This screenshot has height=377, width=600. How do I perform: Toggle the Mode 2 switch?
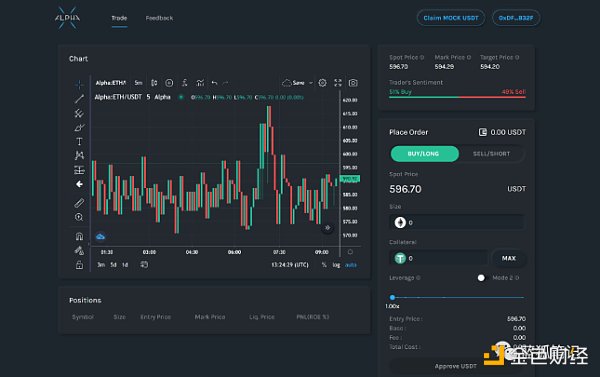point(482,278)
